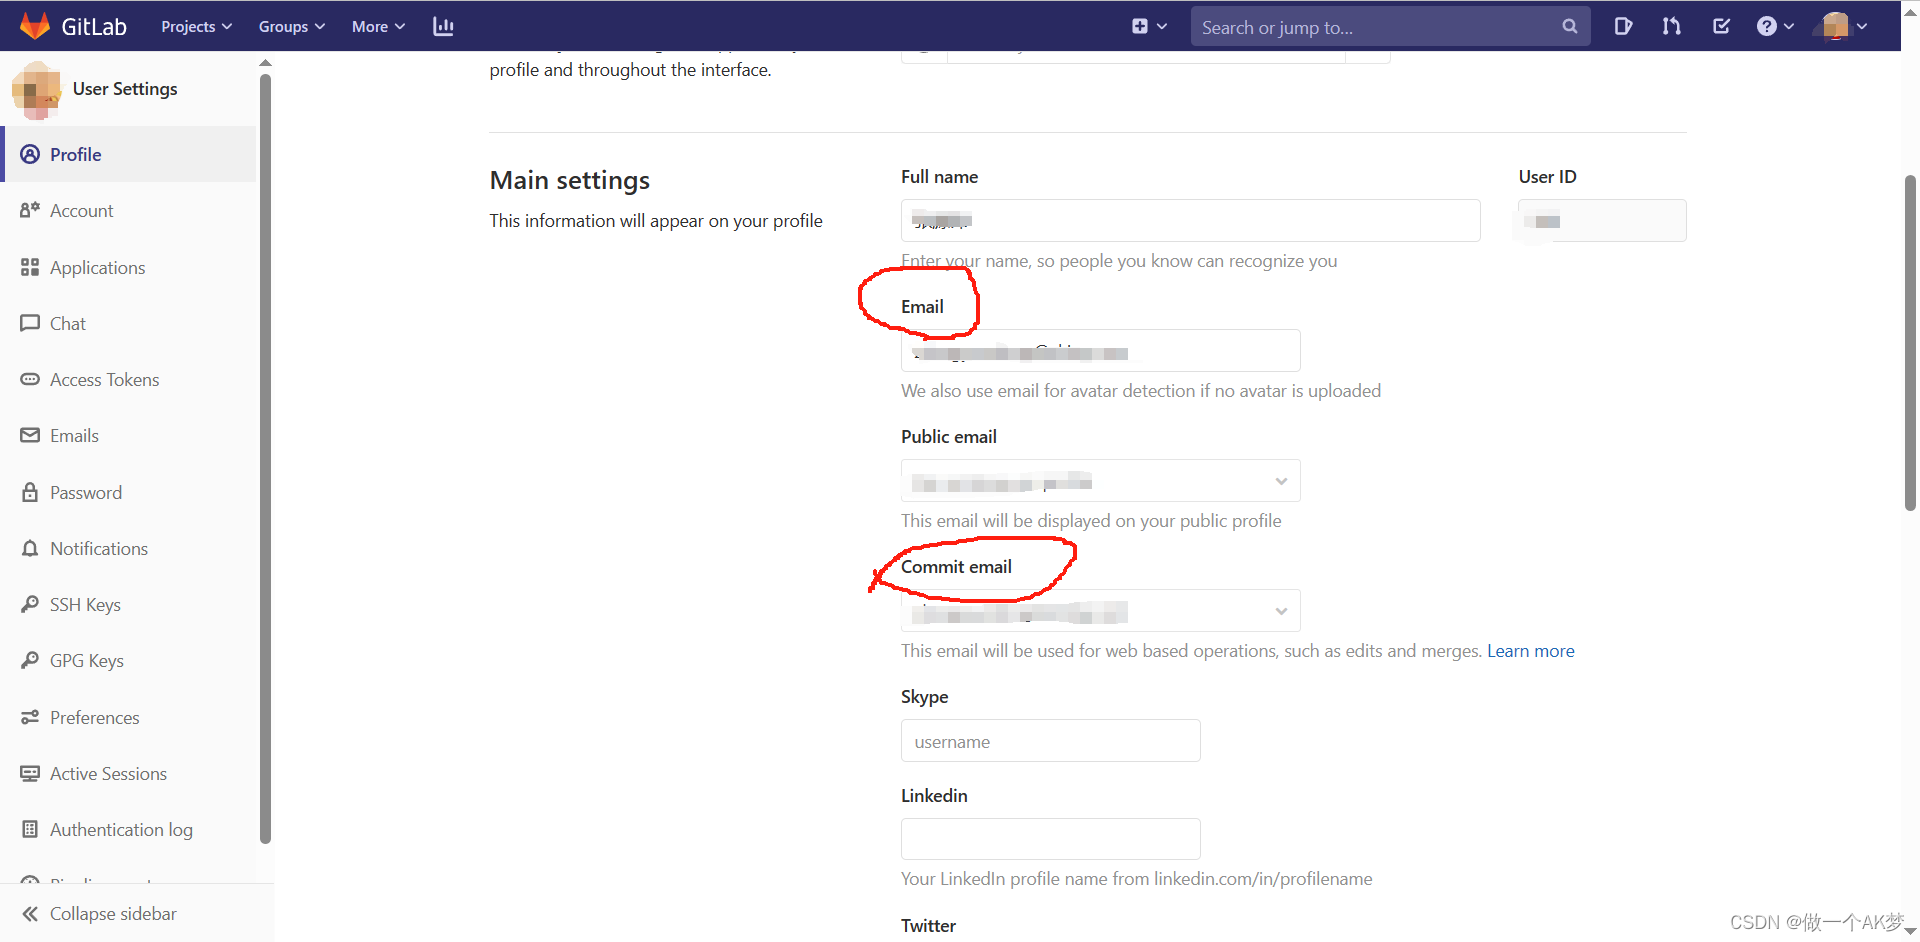Open the Public email dropdown
Image resolution: width=1920 pixels, height=942 pixels.
(1281, 481)
